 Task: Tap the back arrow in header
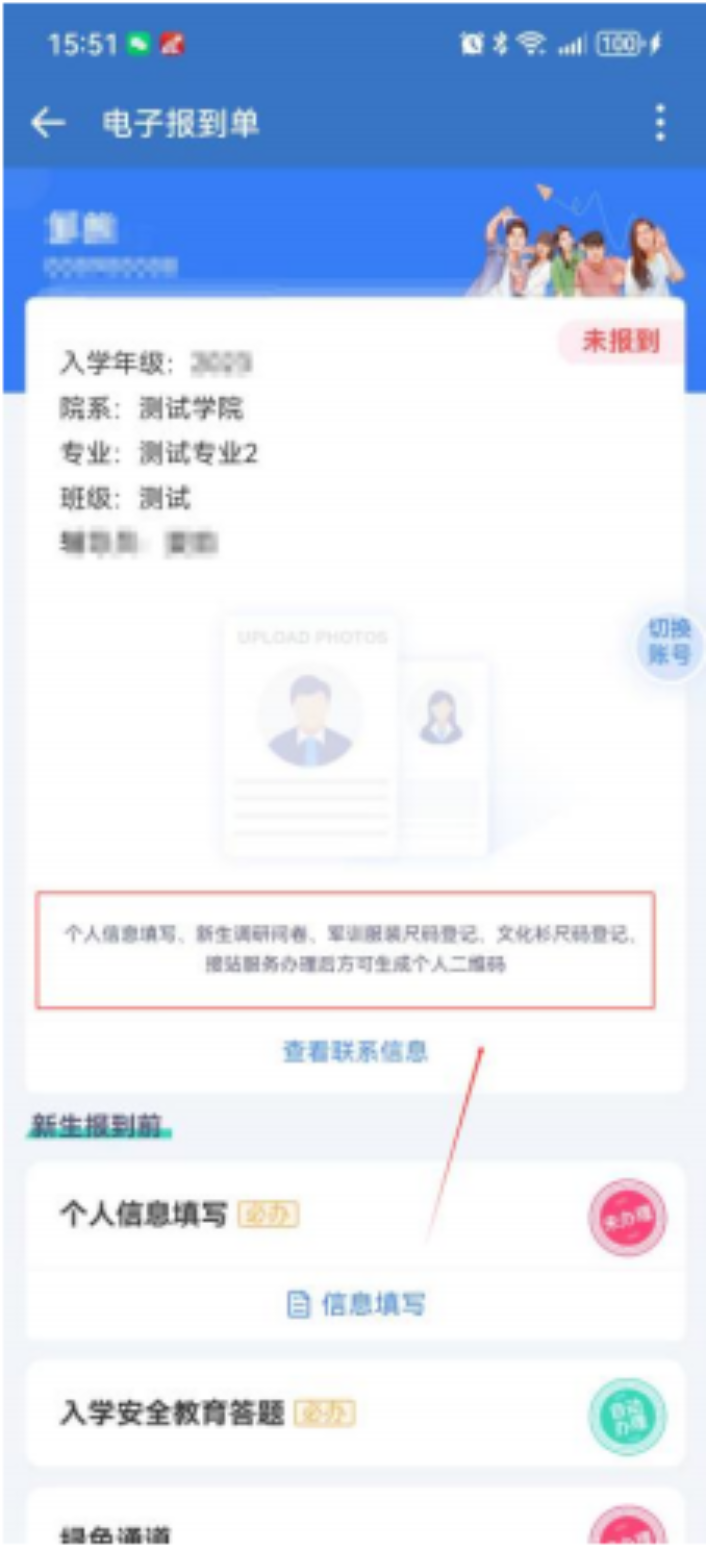(x=47, y=123)
